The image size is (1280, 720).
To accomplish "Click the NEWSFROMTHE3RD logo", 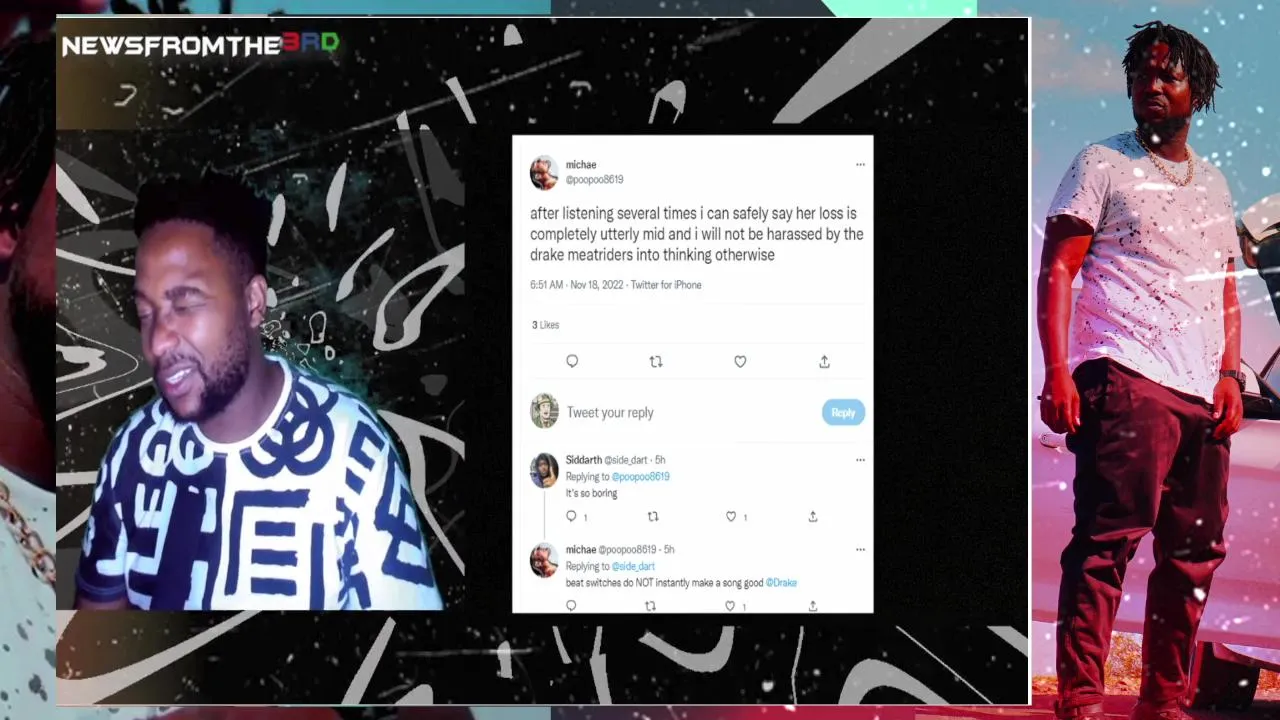I will point(200,44).
